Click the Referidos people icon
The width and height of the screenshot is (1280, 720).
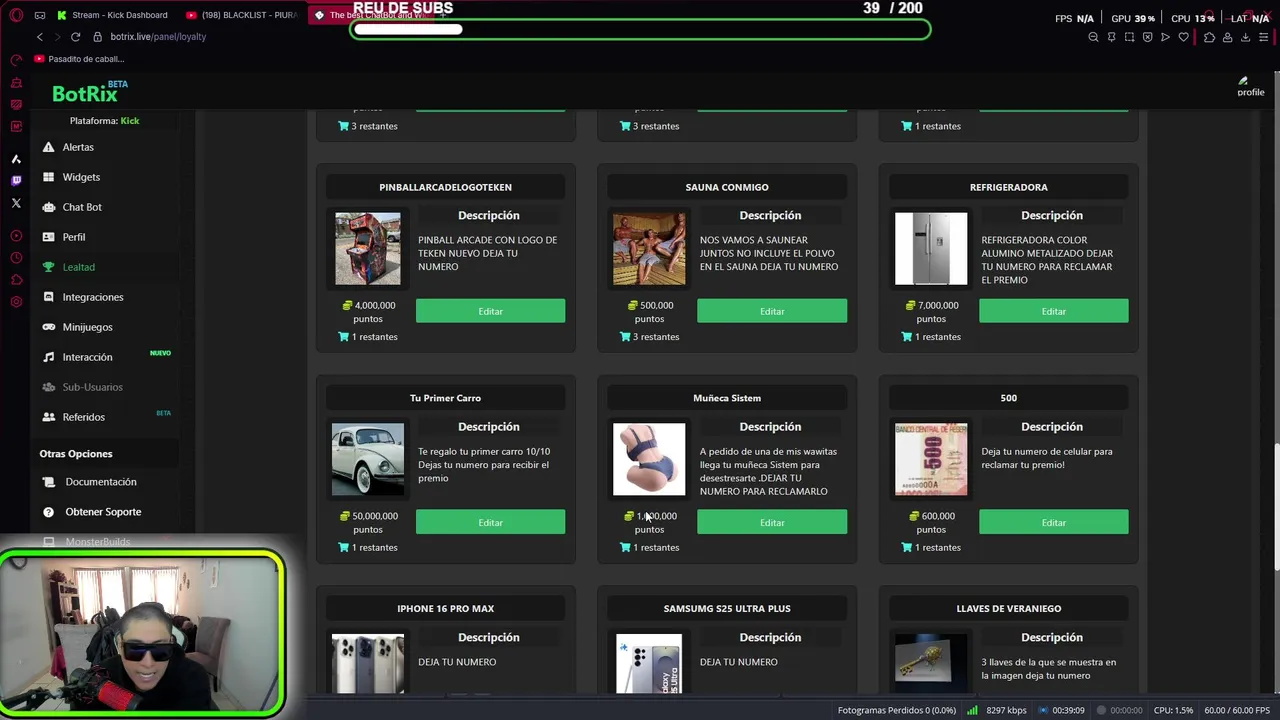(48, 417)
